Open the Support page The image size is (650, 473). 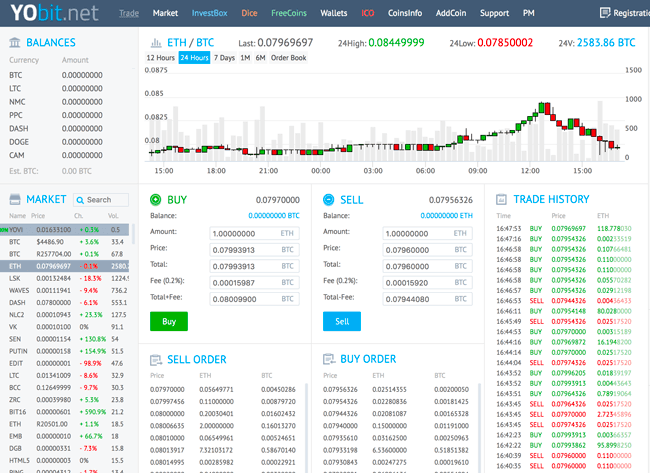494,13
